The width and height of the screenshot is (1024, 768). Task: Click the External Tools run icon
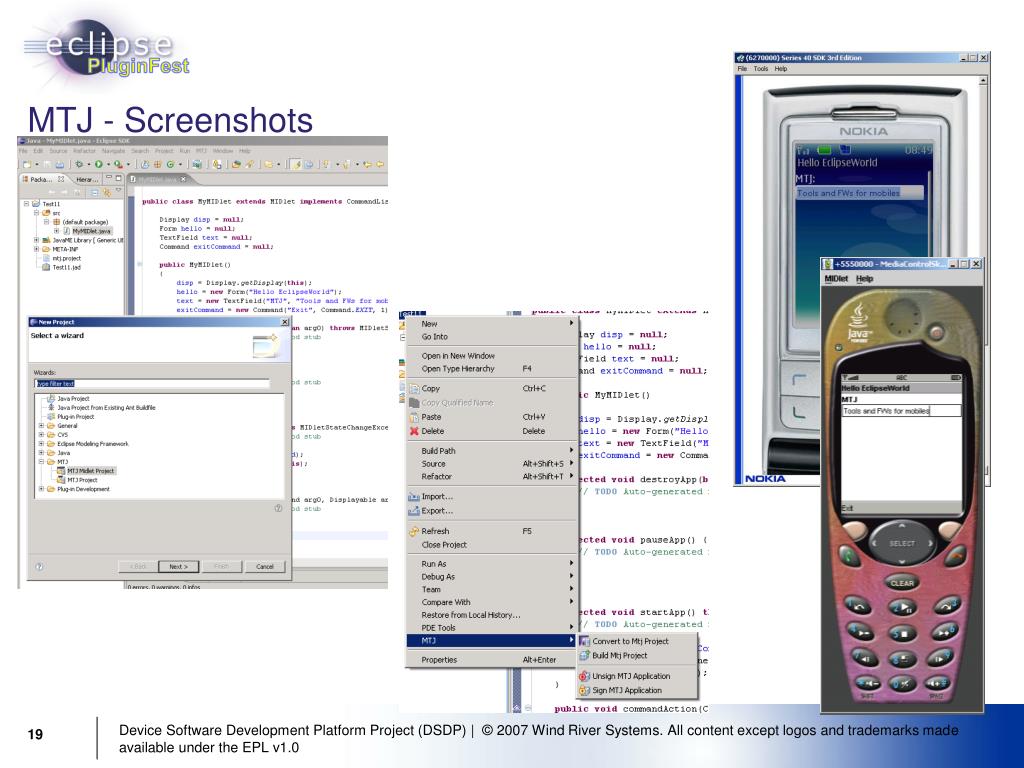tap(118, 165)
